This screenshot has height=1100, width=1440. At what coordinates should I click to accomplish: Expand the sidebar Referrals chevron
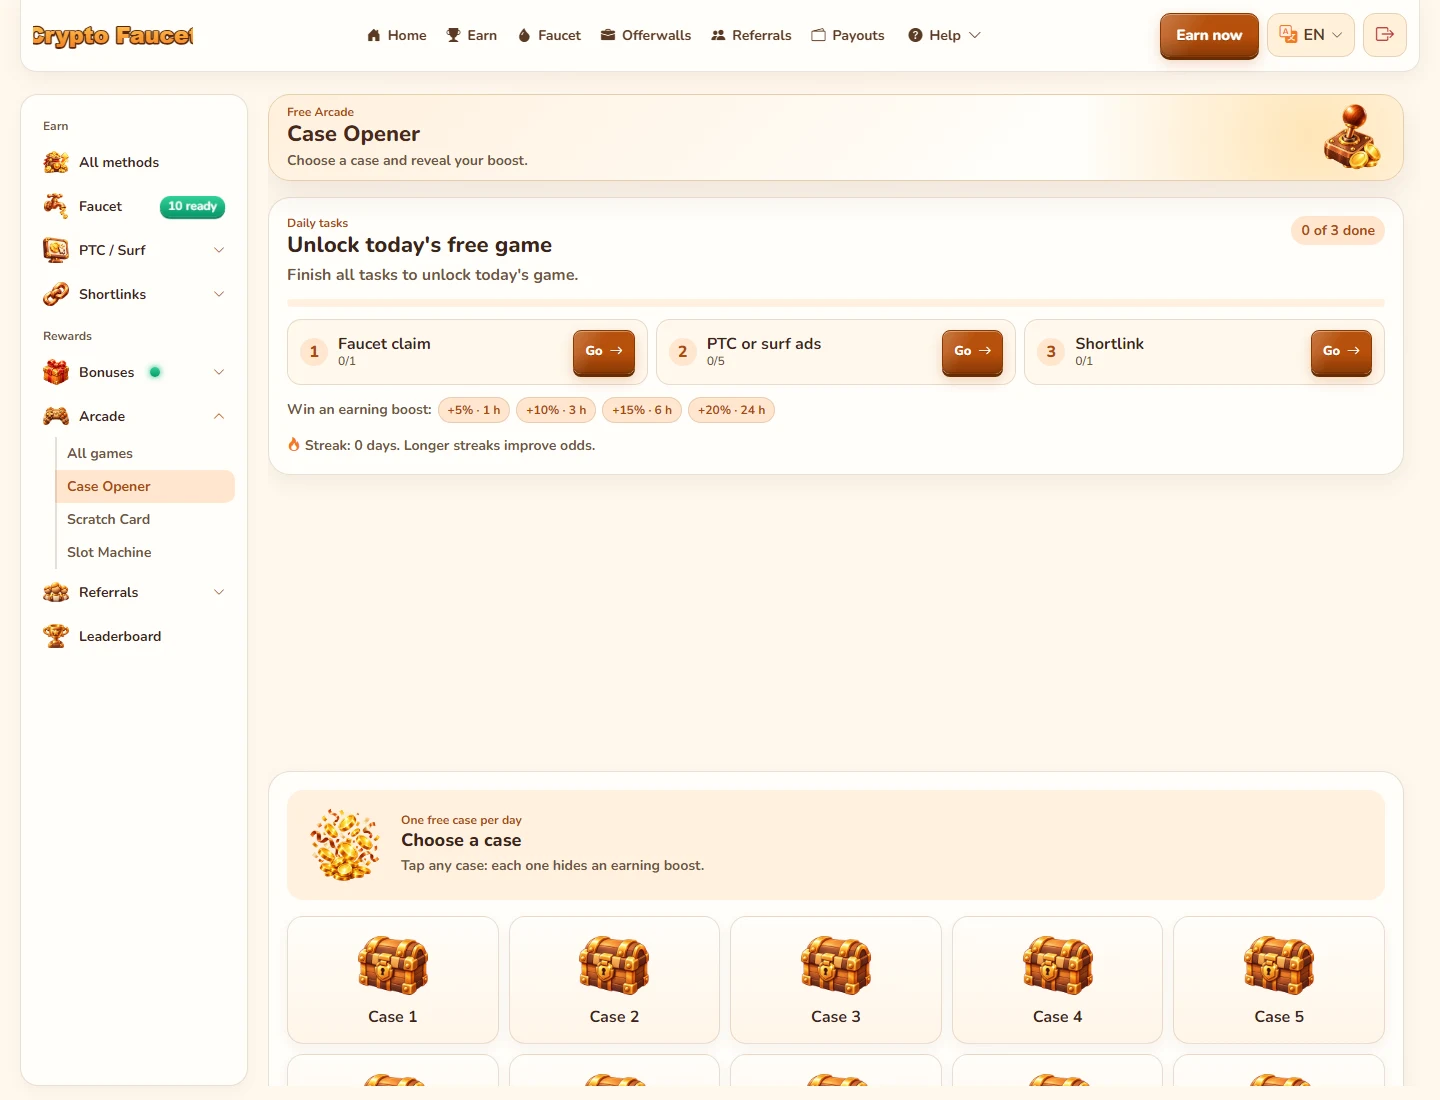219,592
